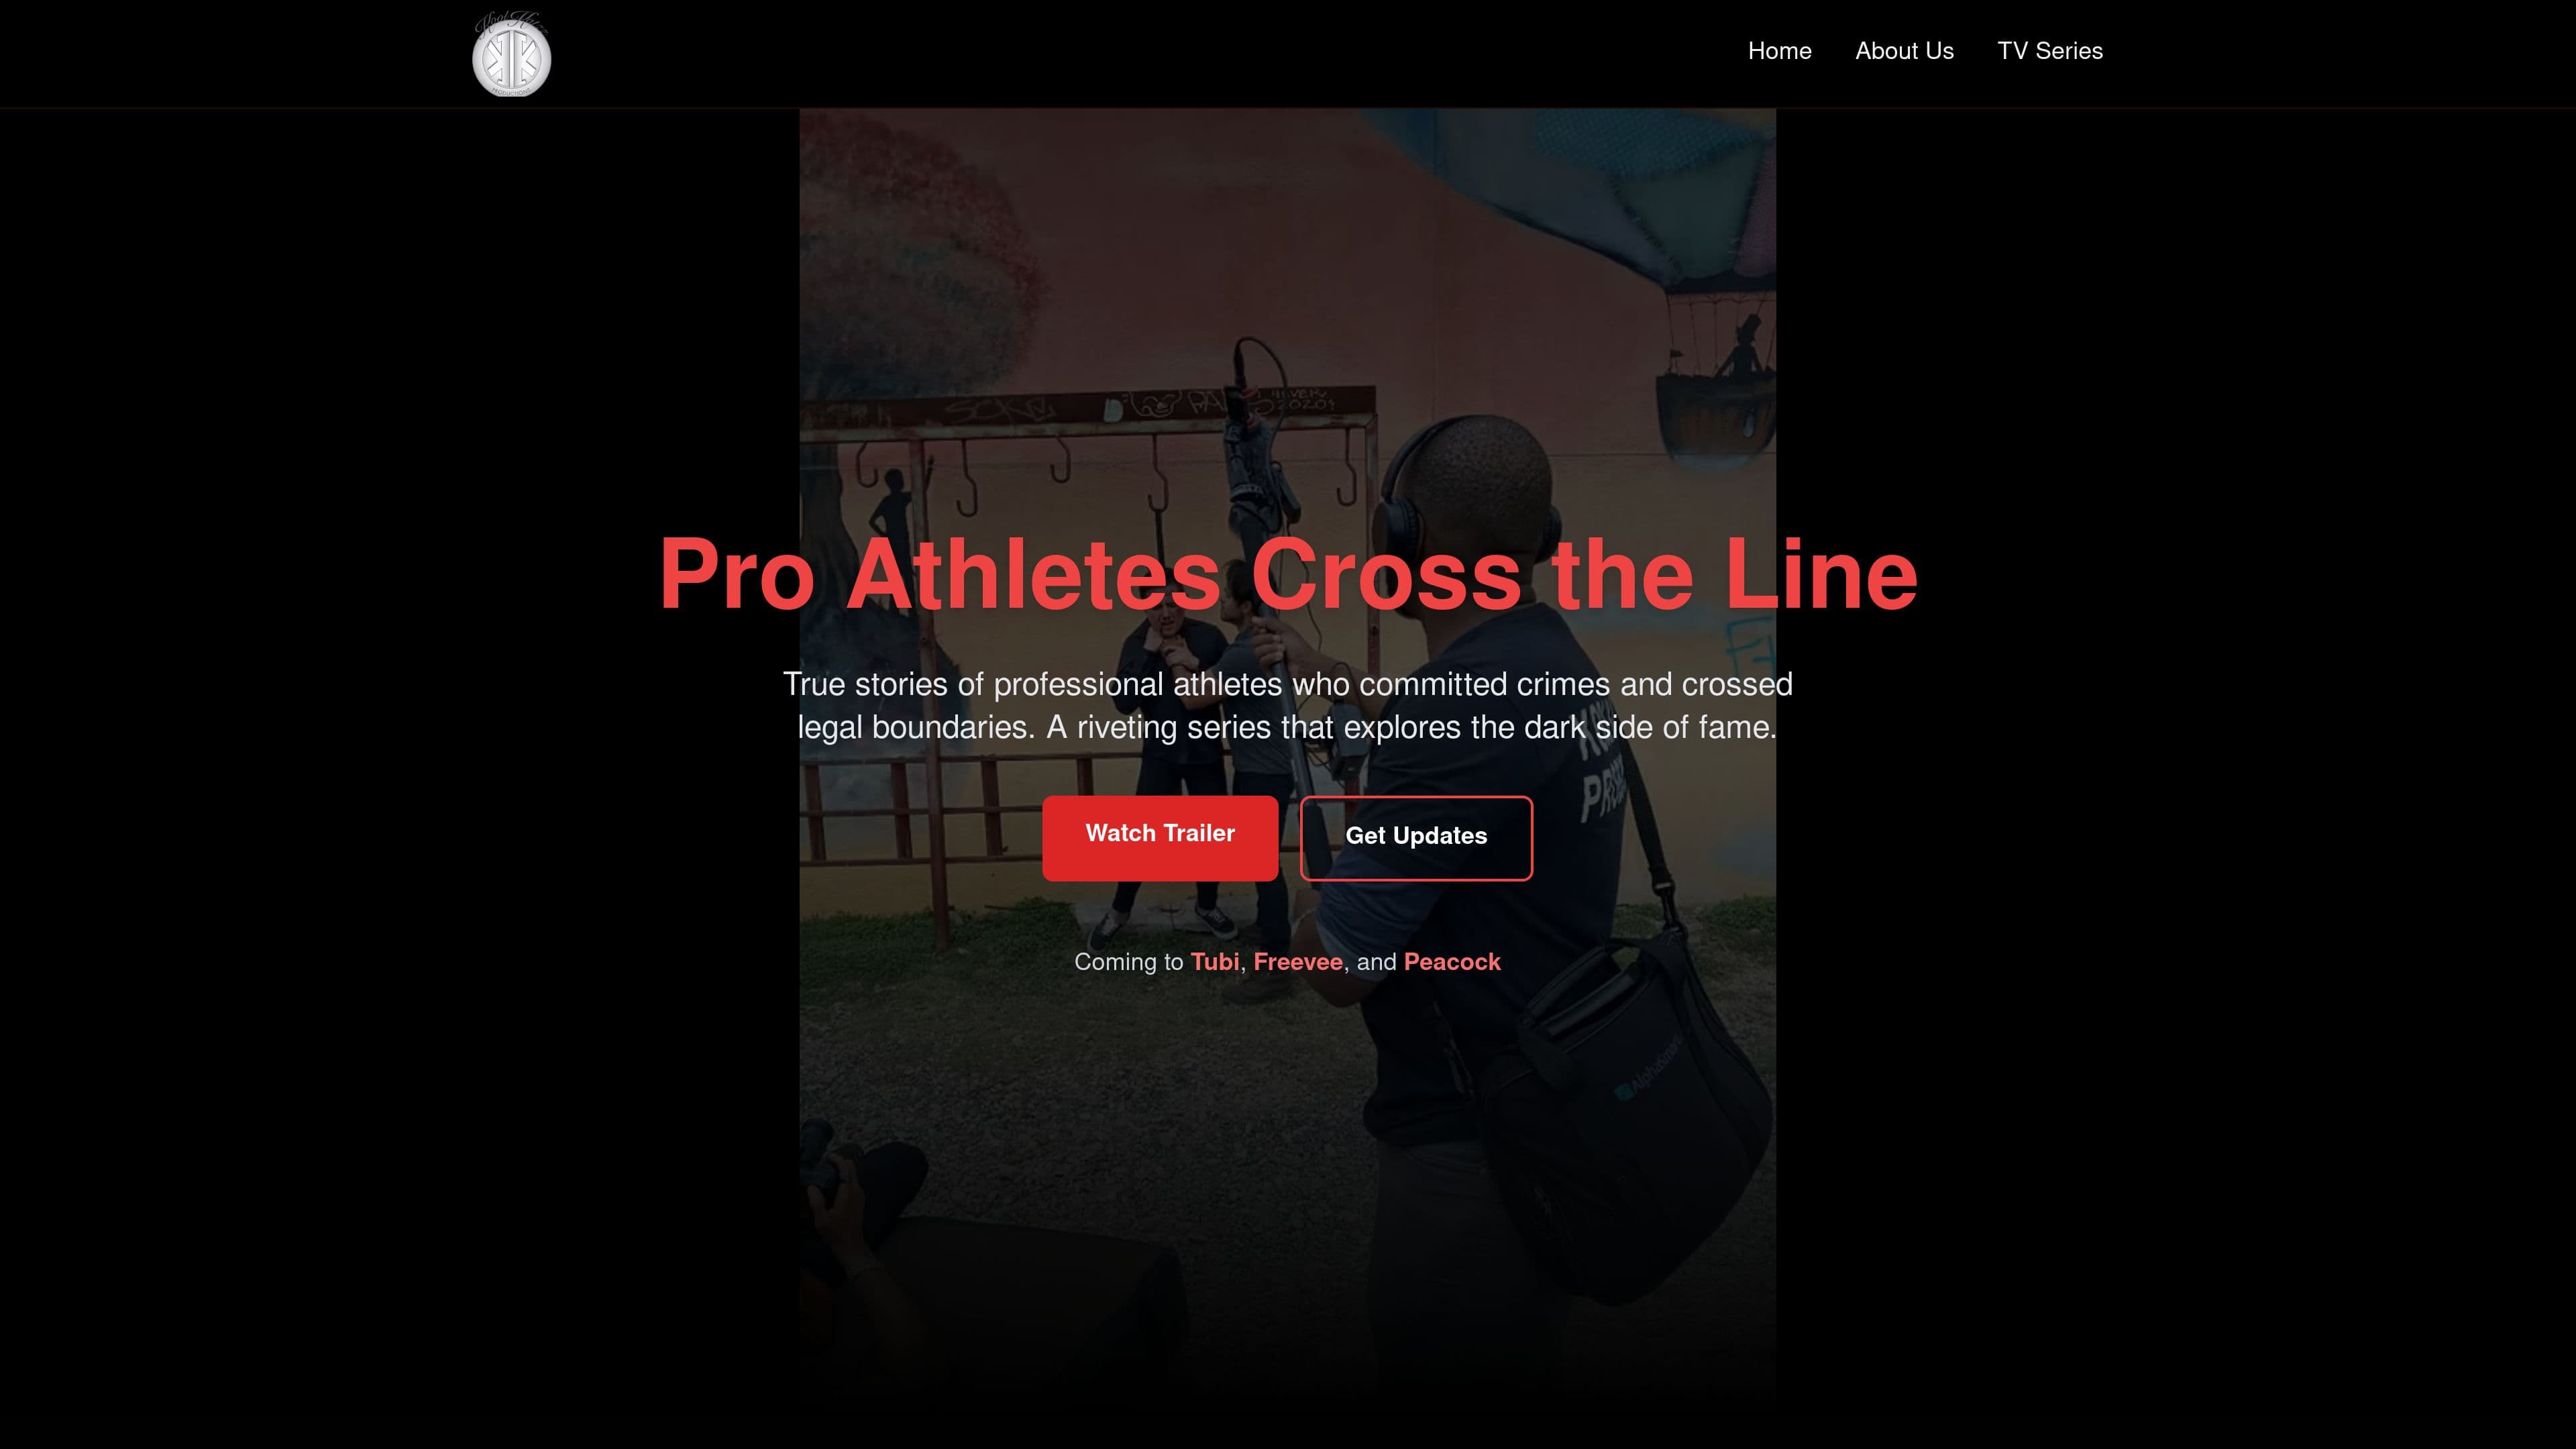This screenshot has height=1449, width=2576.
Task: Click the black shoulder bag in photo
Action: (x=1620, y=1120)
